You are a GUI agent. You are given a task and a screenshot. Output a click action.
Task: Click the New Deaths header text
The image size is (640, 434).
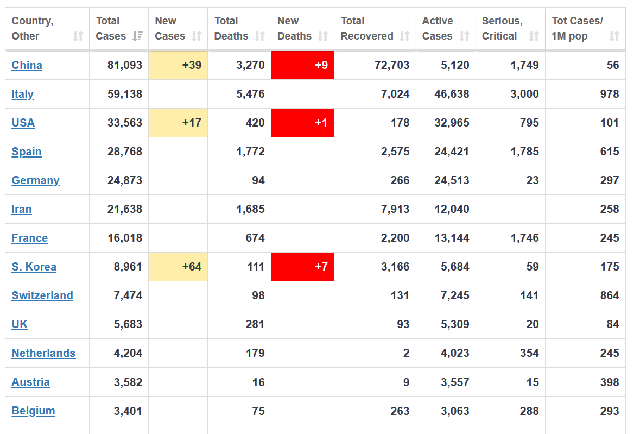point(294,29)
